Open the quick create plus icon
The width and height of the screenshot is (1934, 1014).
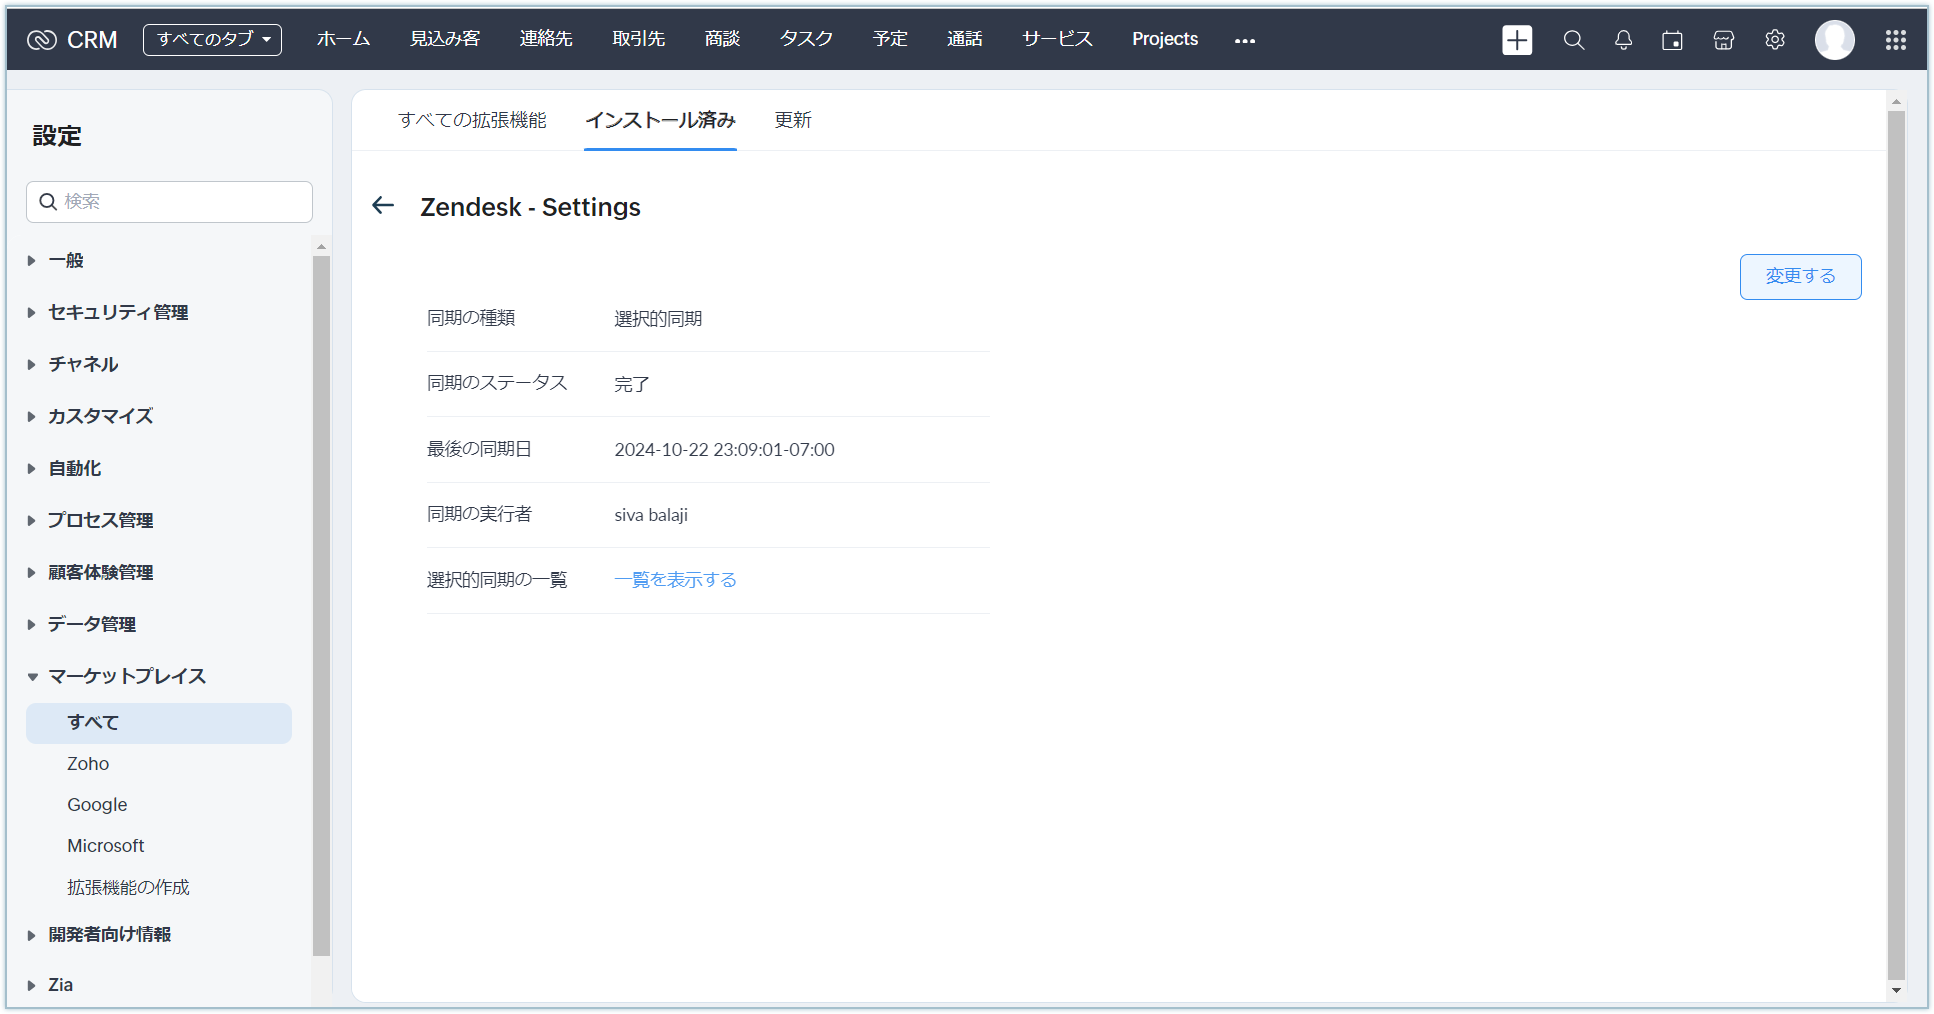click(x=1517, y=40)
